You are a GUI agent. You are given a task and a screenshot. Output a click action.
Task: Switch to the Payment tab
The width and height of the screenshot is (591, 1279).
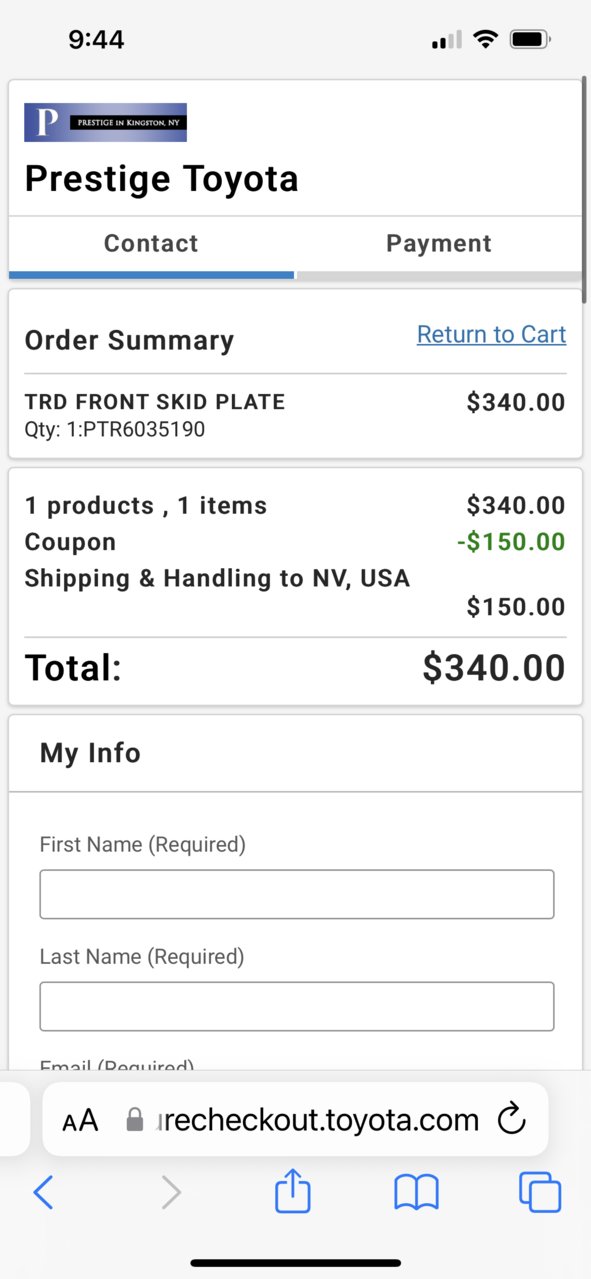tap(439, 243)
